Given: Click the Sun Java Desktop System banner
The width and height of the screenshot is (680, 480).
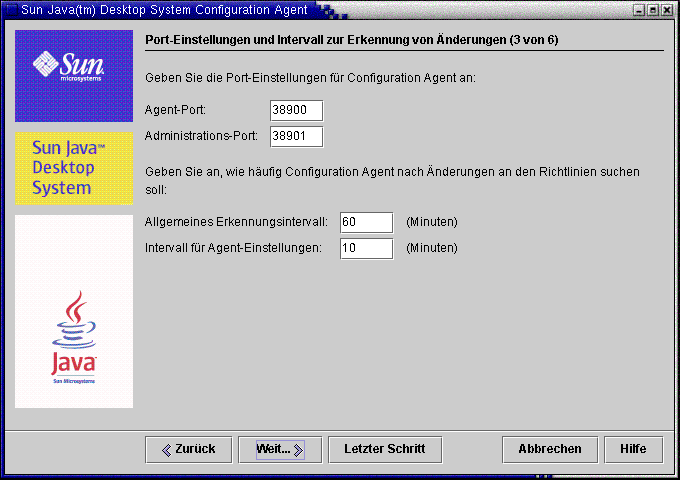Looking at the screenshot, I should [x=74, y=168].
